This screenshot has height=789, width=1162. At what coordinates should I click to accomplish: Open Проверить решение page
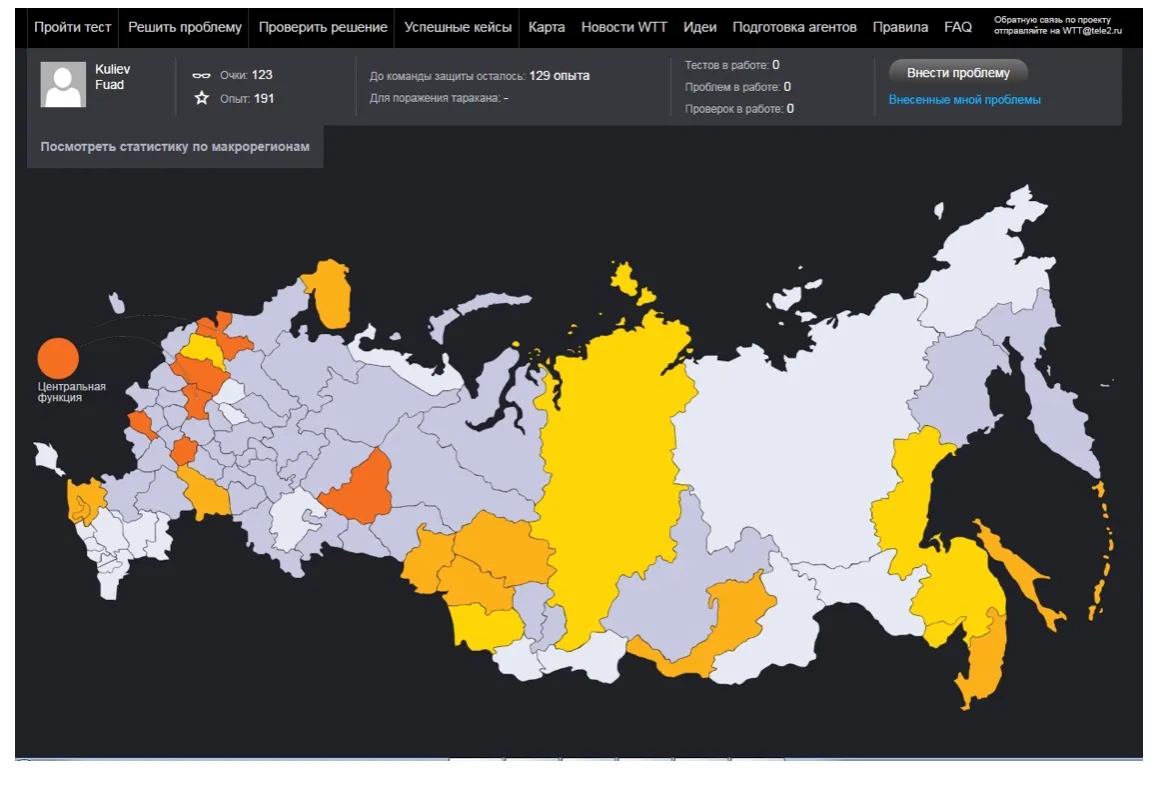tap(323, 27)
